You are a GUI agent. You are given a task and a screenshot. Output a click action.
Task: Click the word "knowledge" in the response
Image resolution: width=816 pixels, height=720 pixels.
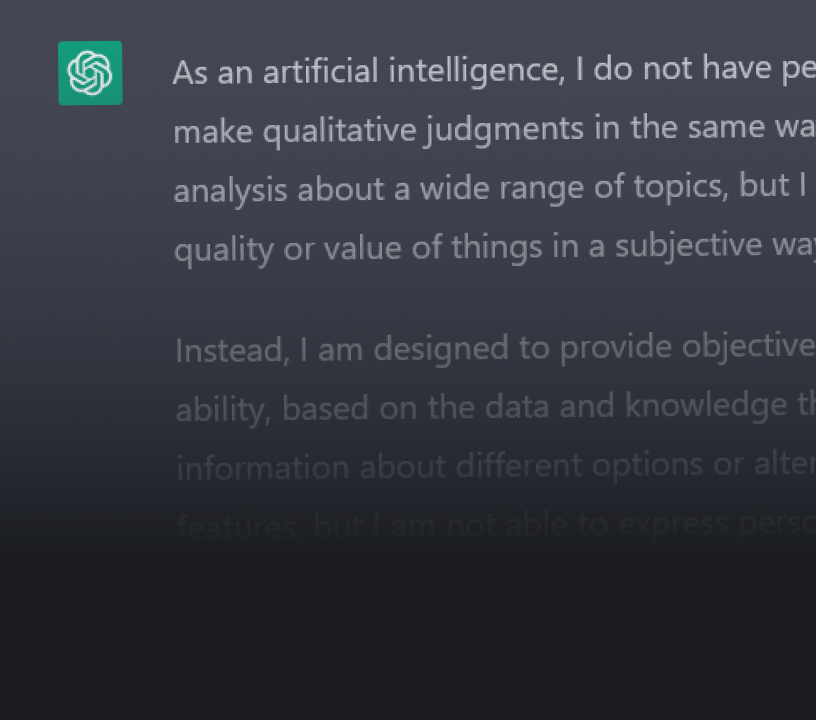706,405
